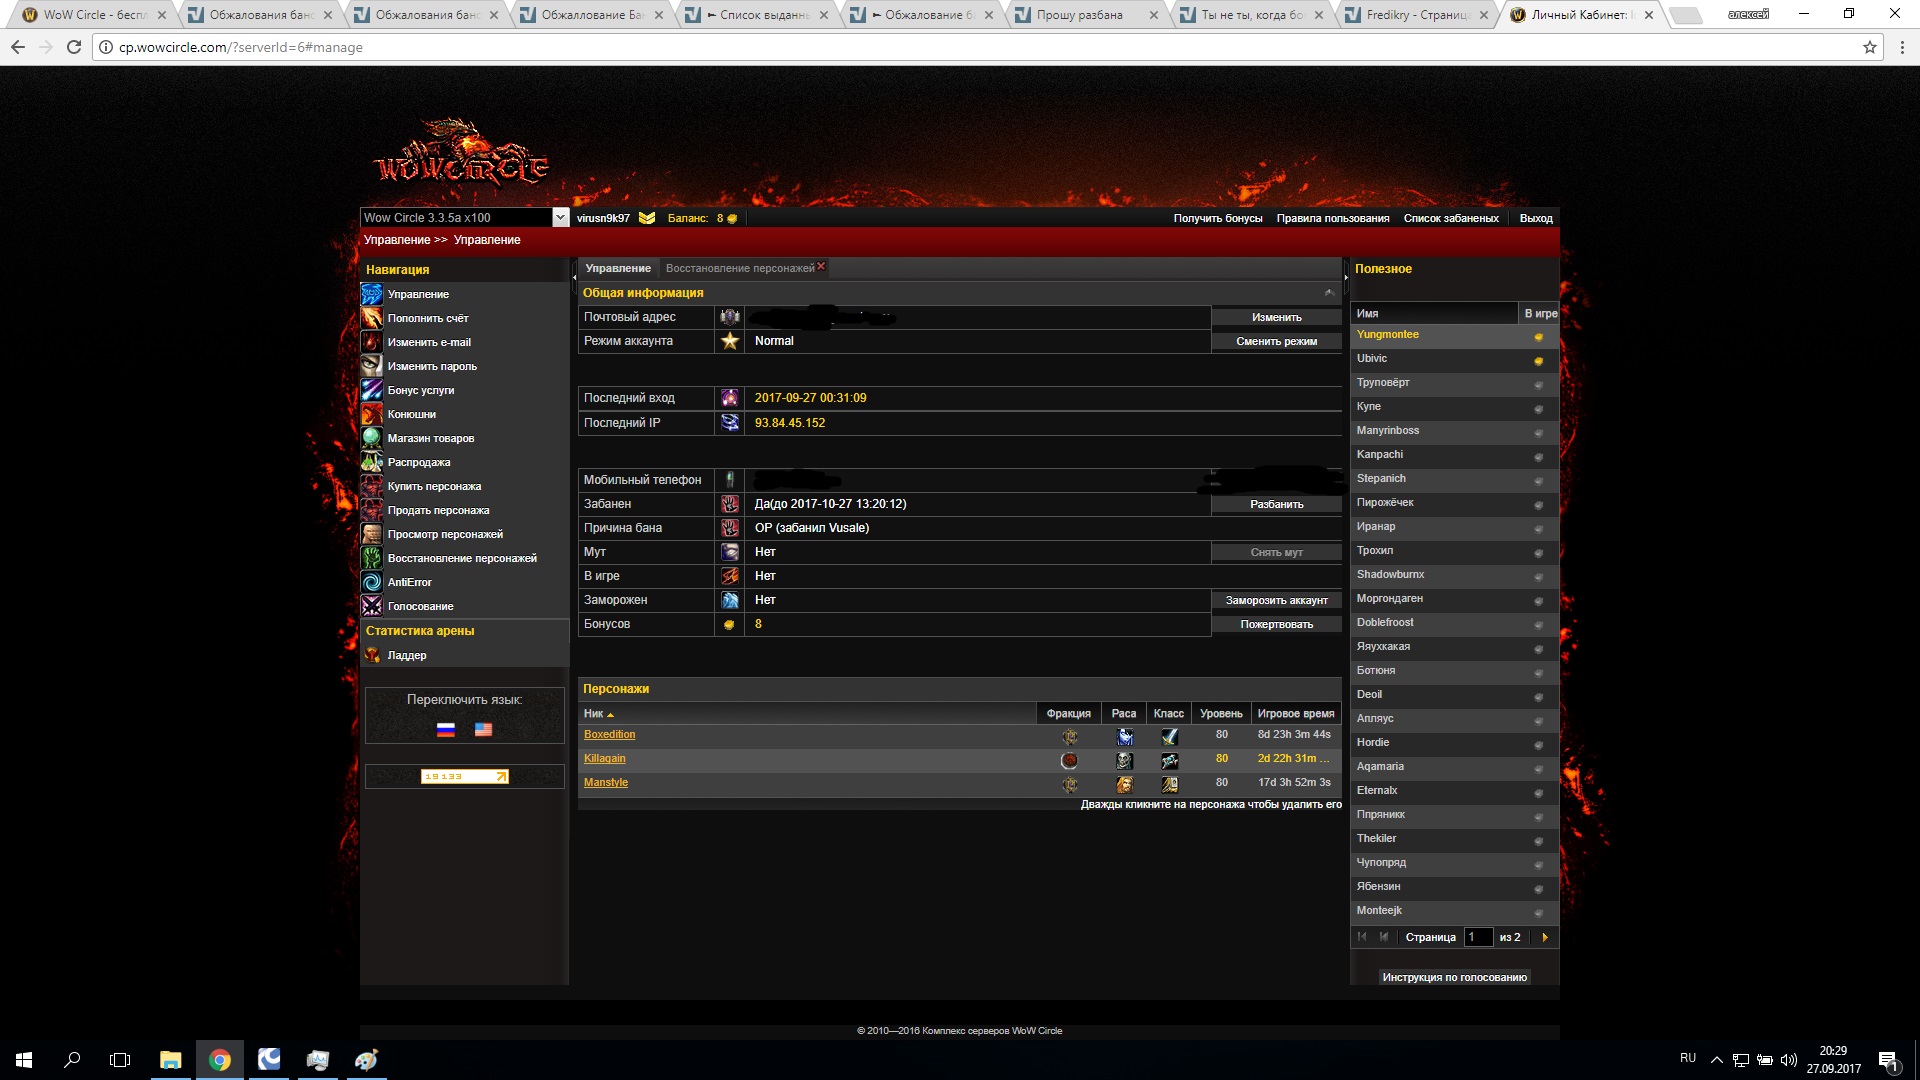Click the Голосование navigation icon
Image resolution: width=1920 pixels, height=1080 pixels.
pyautogui.click(x=371, y=606)
